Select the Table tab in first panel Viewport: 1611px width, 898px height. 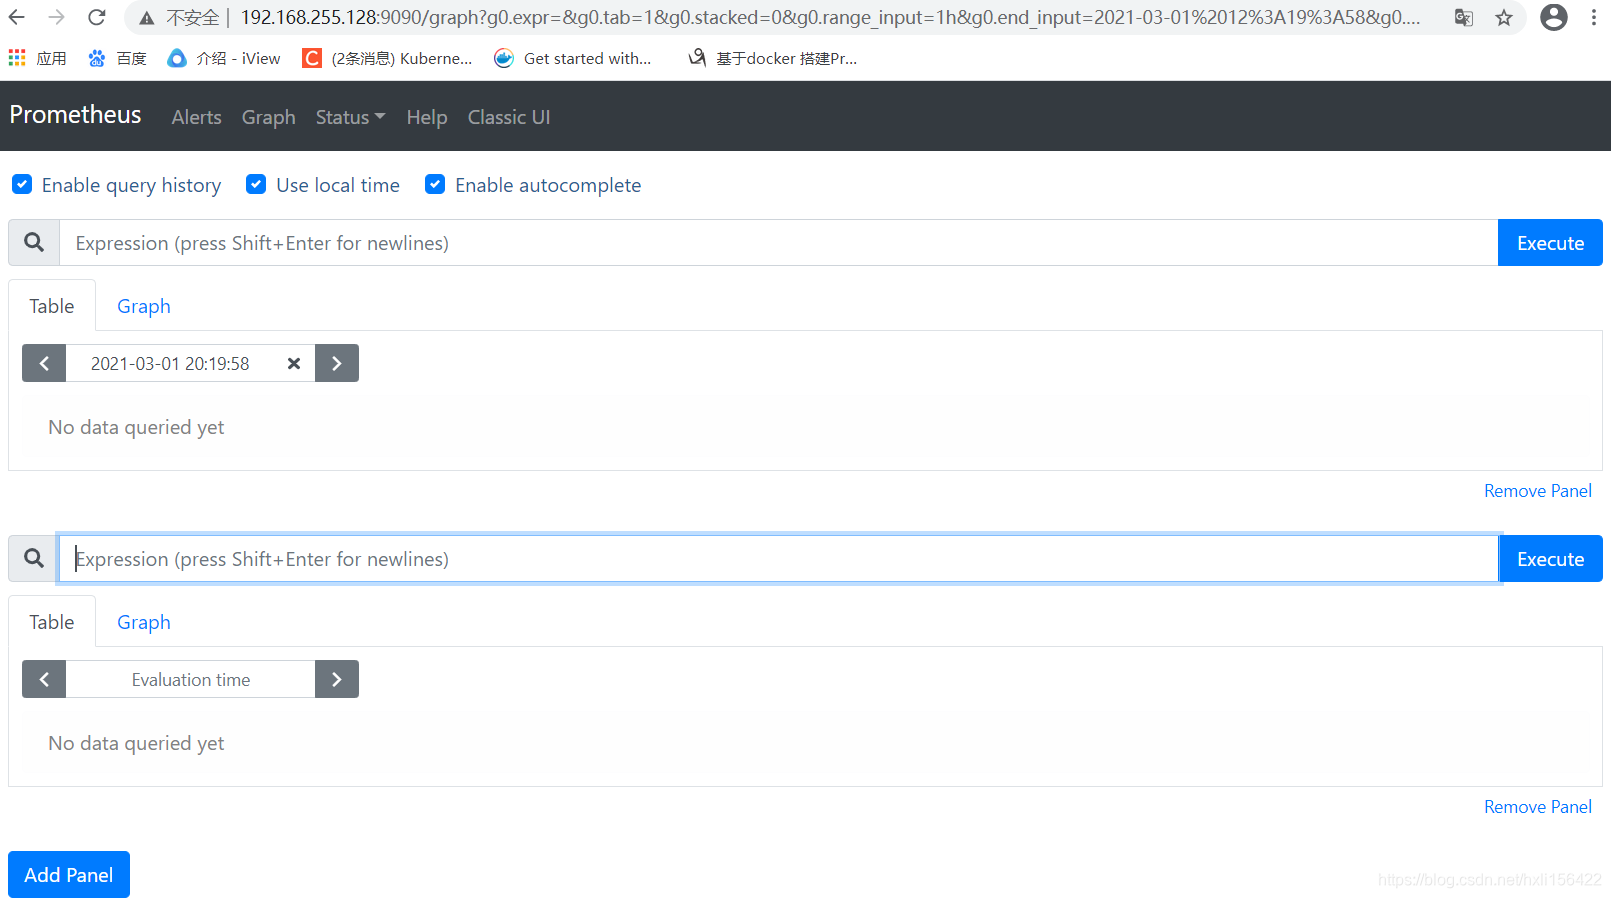(x=52, y=306)
